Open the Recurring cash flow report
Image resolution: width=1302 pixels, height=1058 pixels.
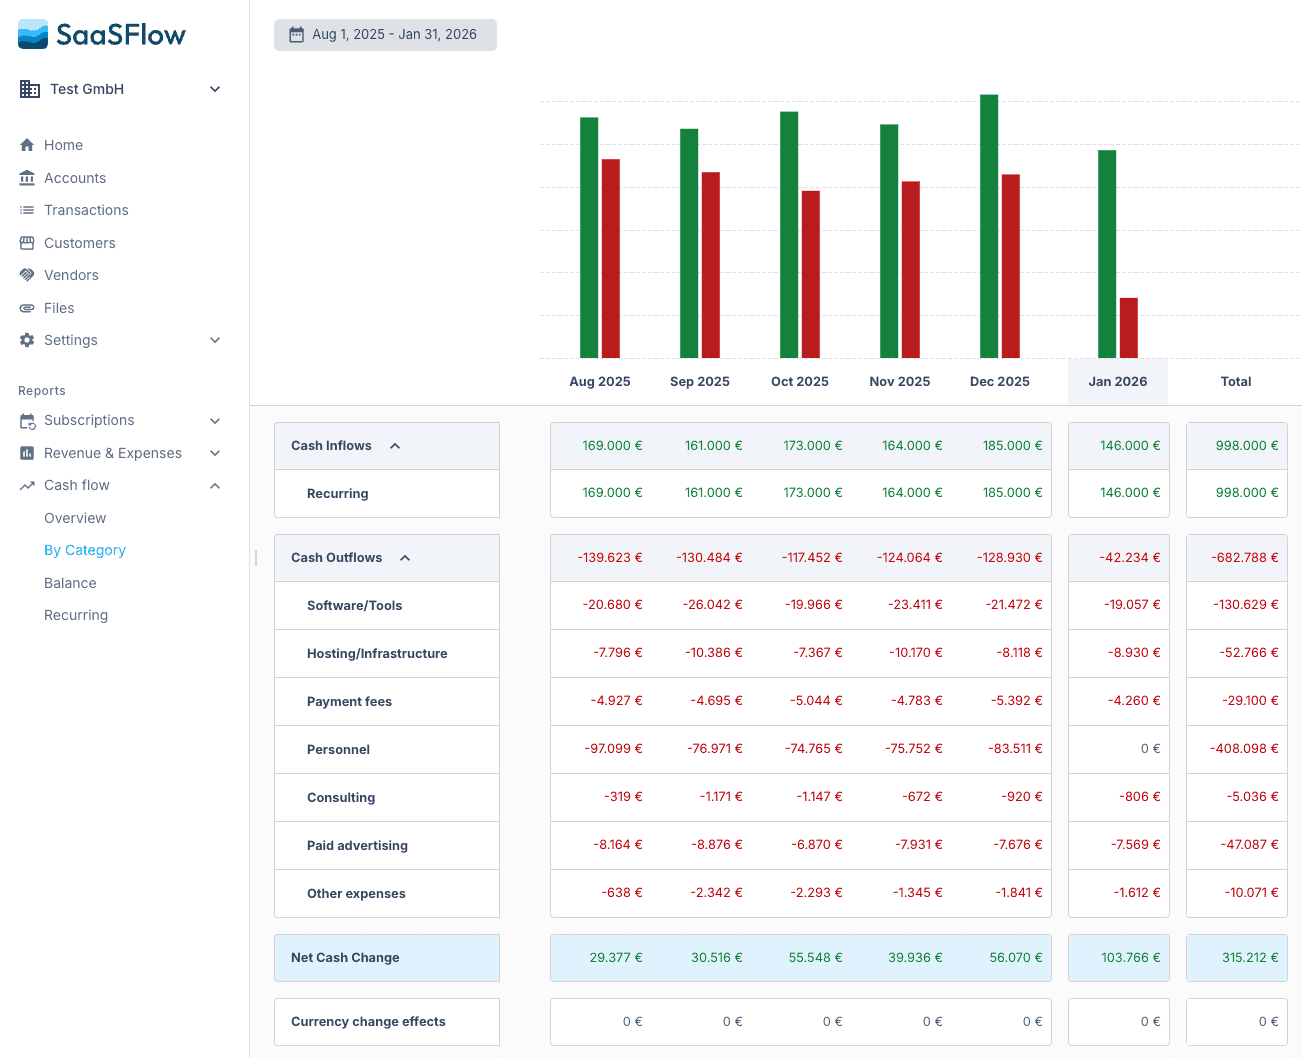click(x=76, y=615)
